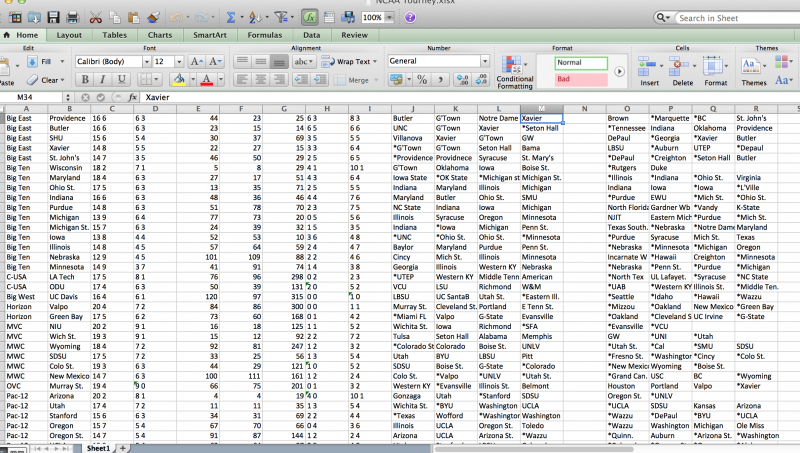Click the AutoSum sigma icon

pos(231,17)
